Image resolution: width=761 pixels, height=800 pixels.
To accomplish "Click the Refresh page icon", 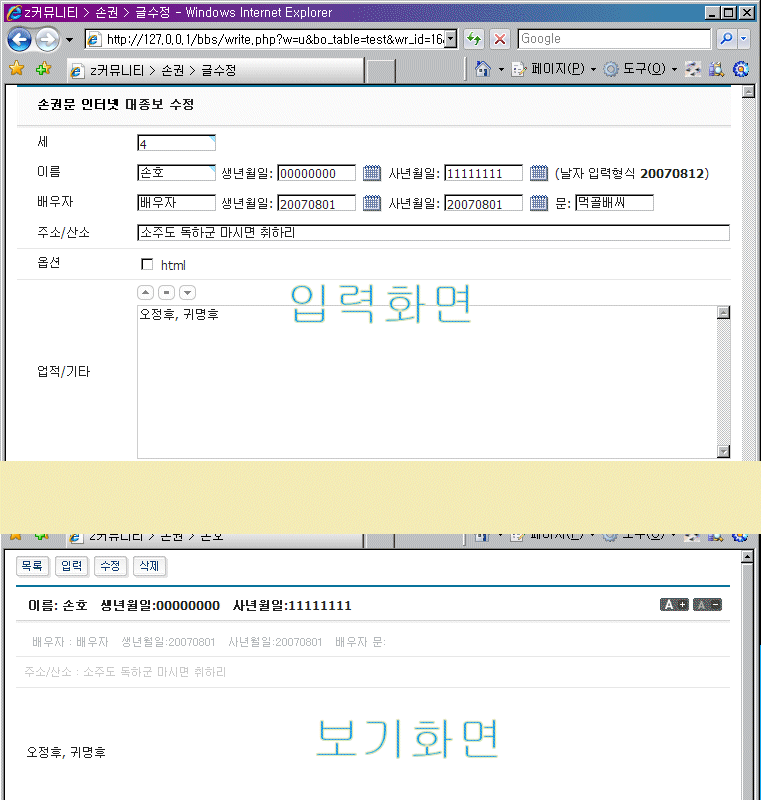I will 474,39.
